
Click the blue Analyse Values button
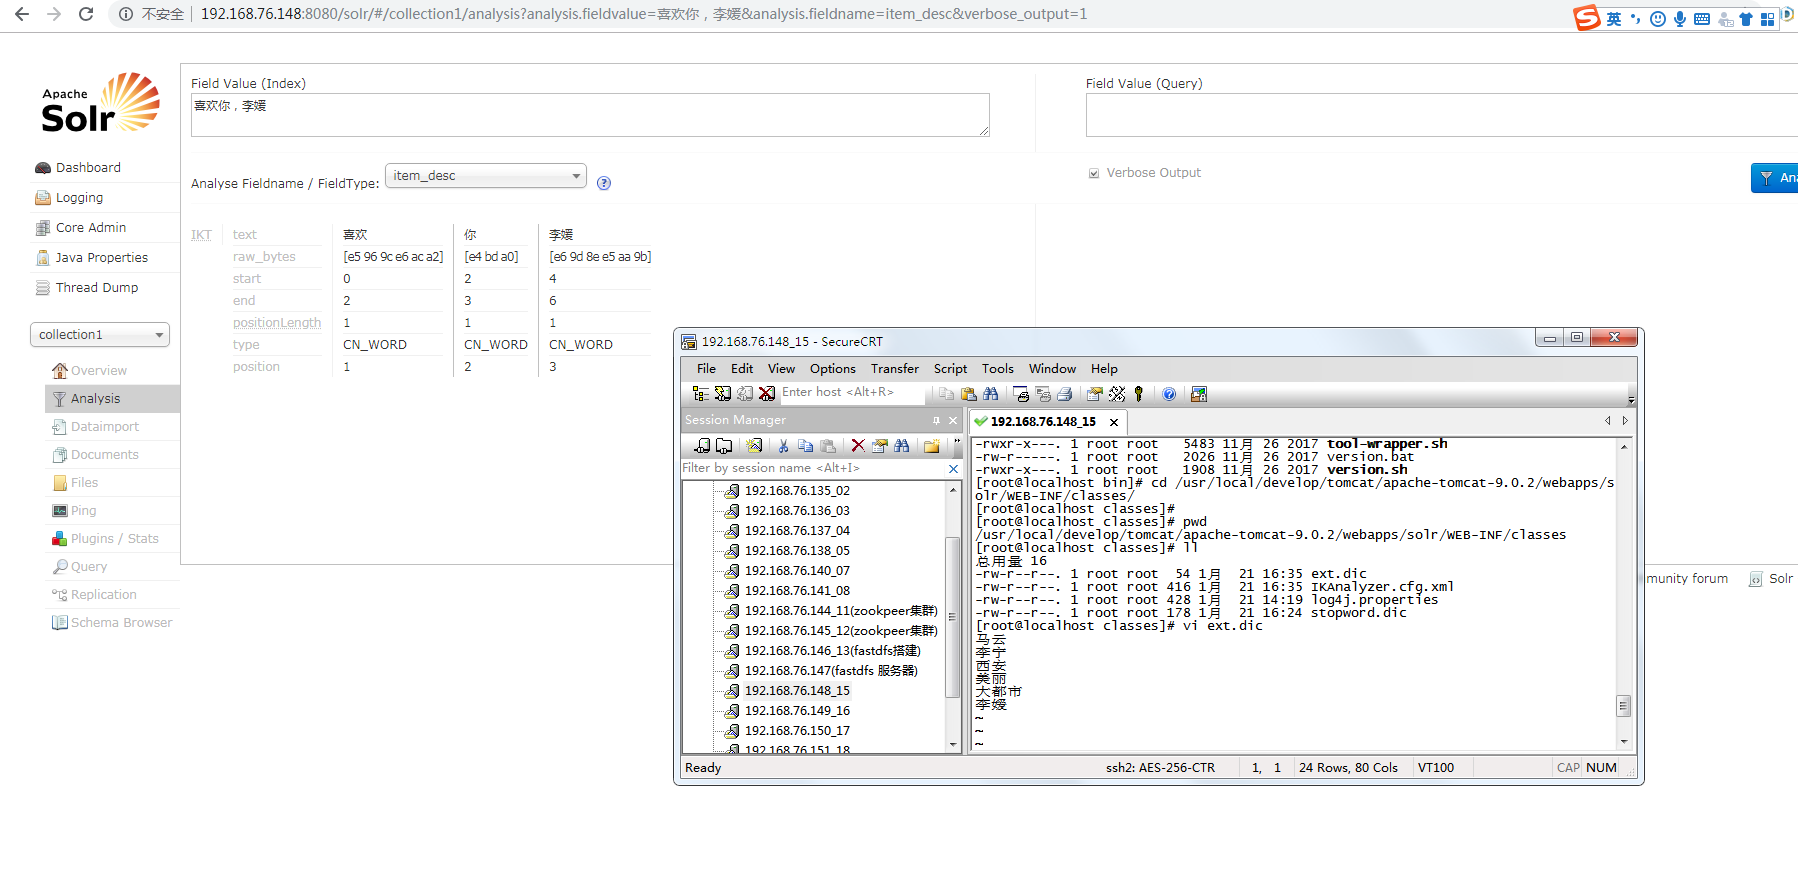tap(1775, 177)
